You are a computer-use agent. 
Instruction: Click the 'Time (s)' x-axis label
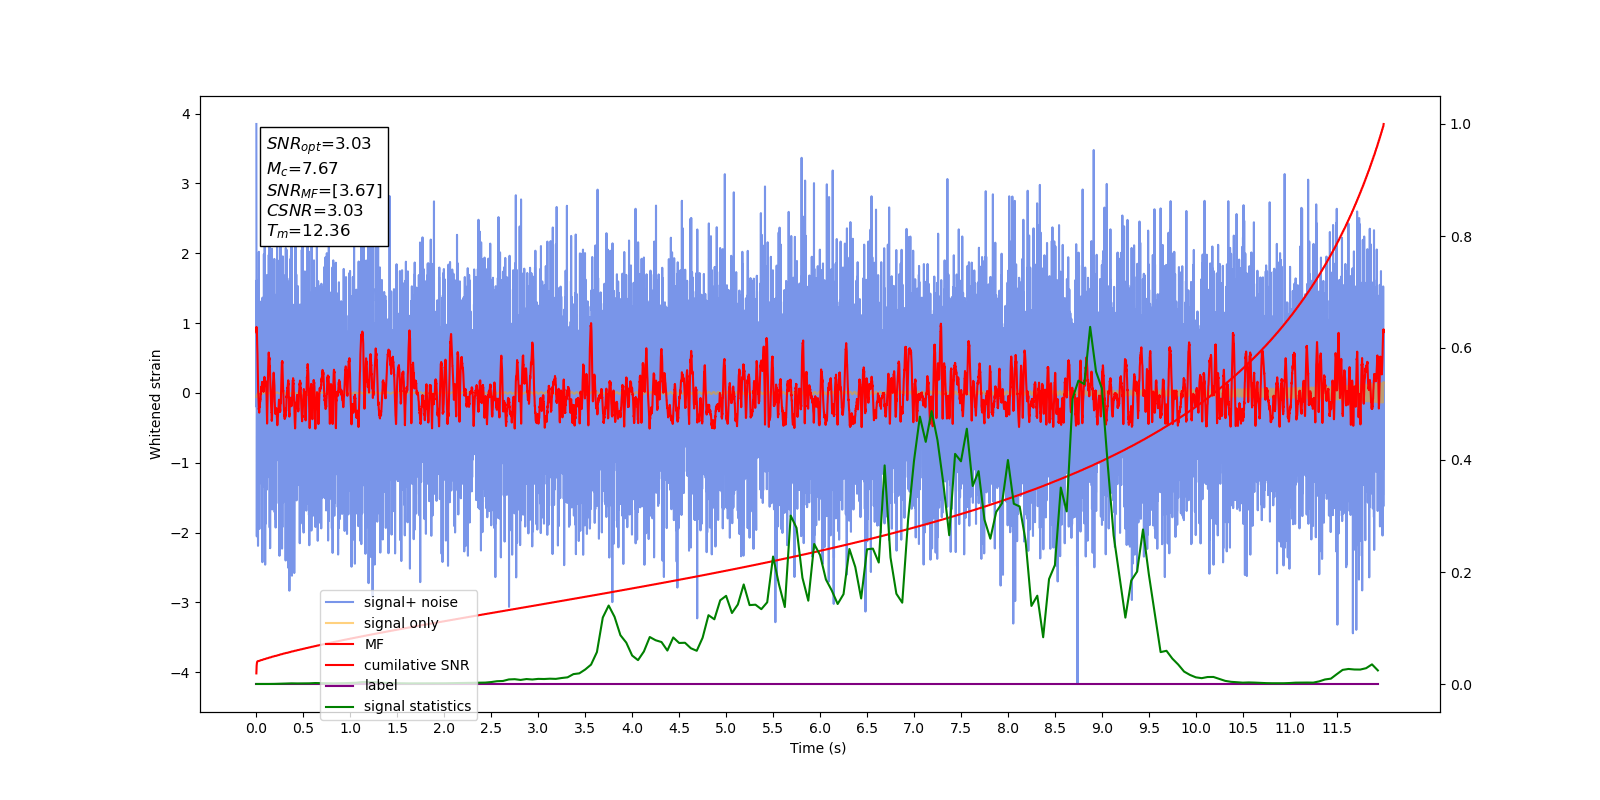coord(818,748)
